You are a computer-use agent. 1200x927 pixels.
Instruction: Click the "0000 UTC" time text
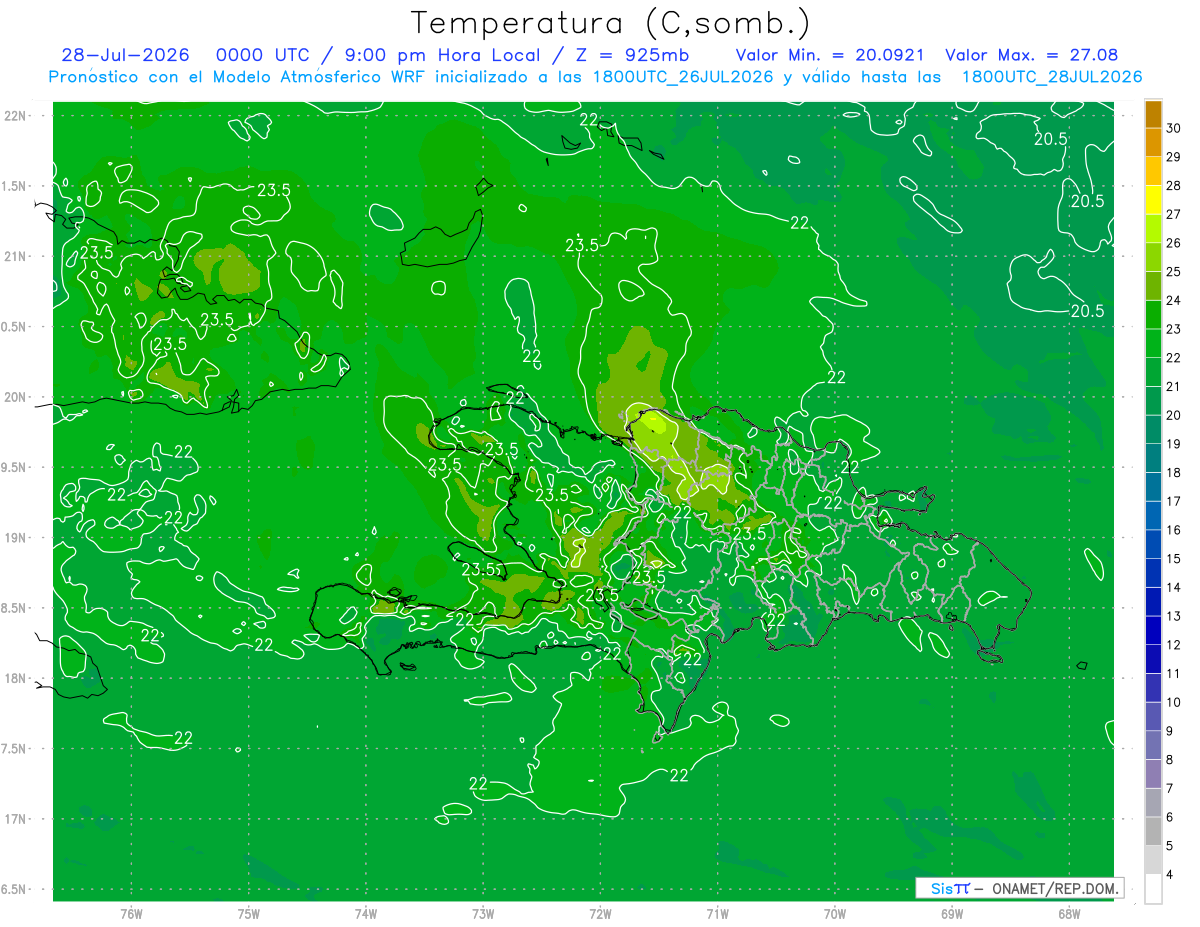coord(266,55)
